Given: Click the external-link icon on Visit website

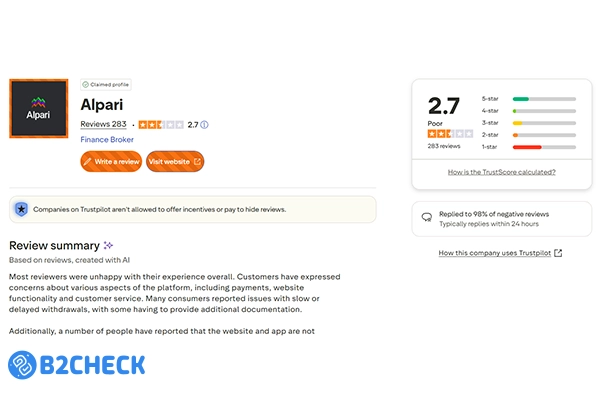Looking at the screenshot, I should [197, 161].
